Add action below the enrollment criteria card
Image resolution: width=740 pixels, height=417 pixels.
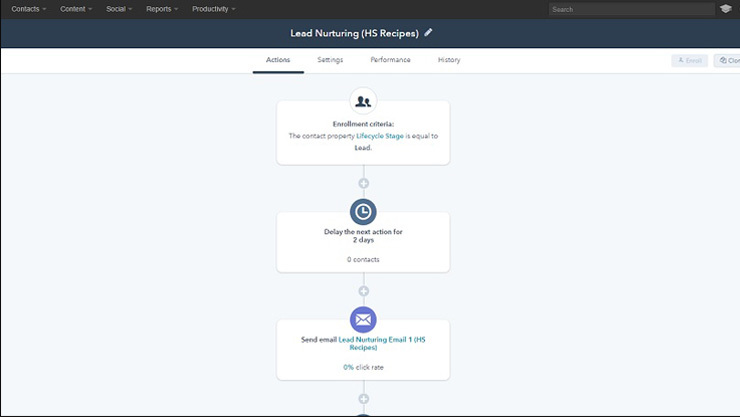pos(363,183)
